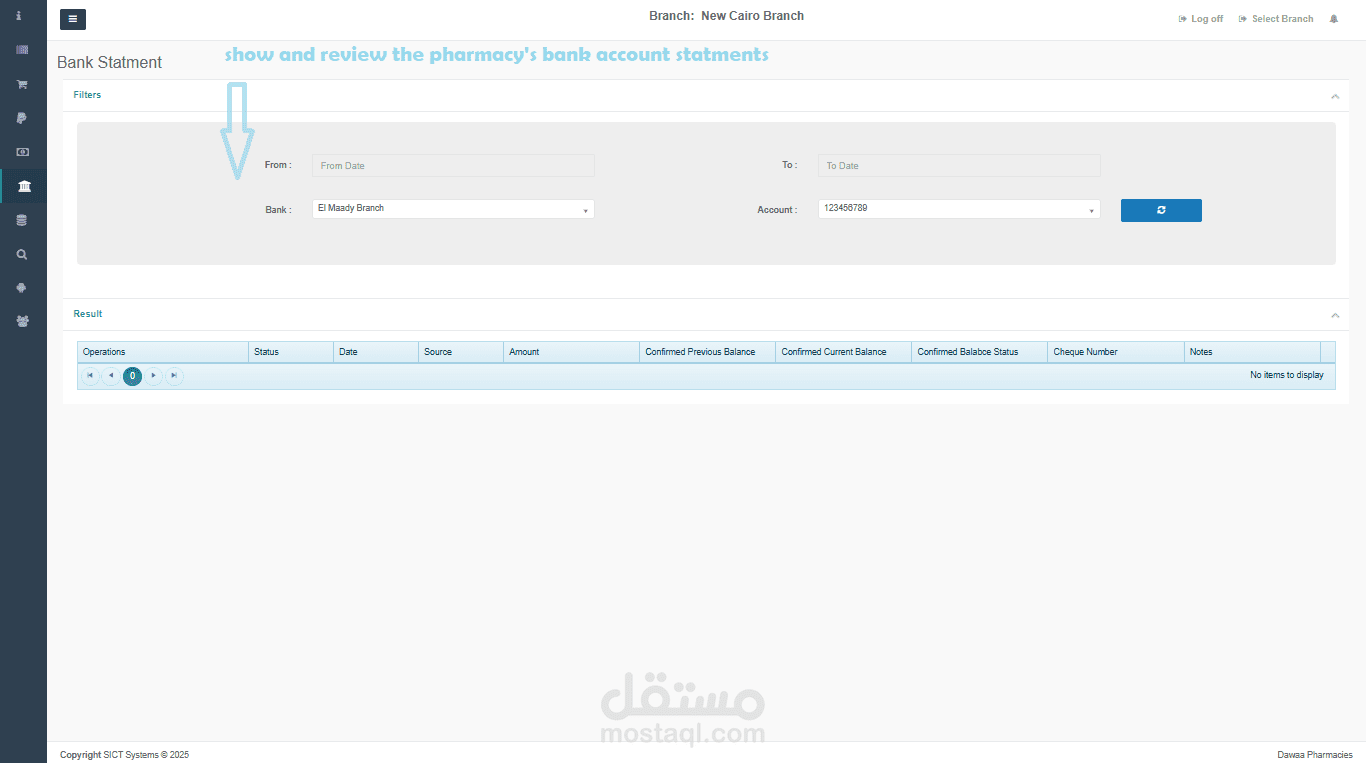Collapse the Filters panel chevron
The image size is (1366, 763).
coord(1335,96)
